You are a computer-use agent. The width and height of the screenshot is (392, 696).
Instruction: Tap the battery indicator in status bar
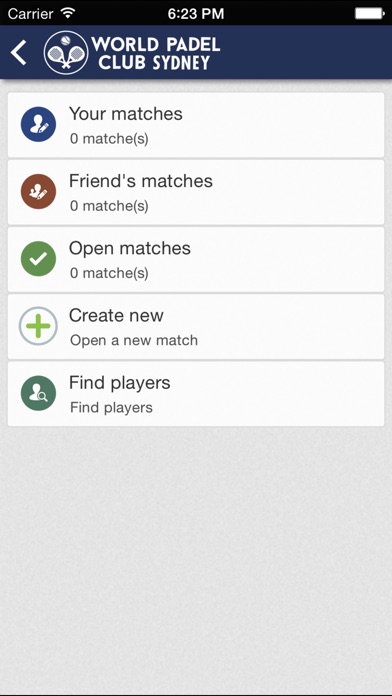pos(370,13)
